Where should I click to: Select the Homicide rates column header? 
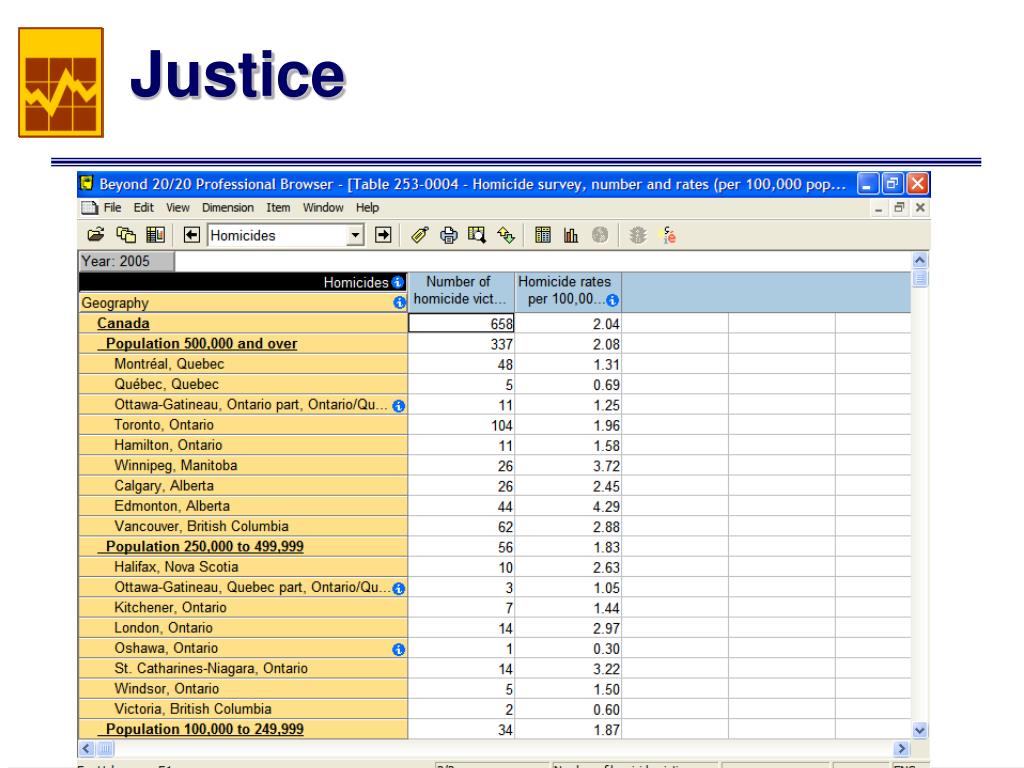568,291
